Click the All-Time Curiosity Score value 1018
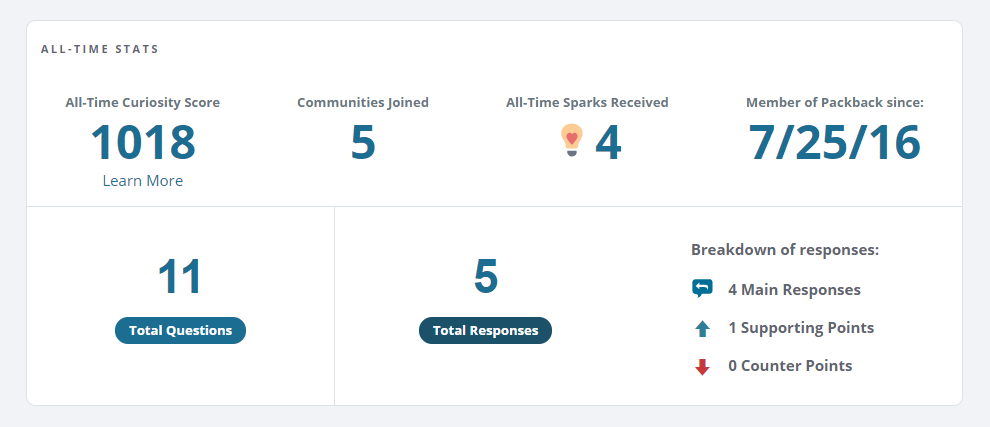This screenshot has width=990, height=427. tap(143, 143)
